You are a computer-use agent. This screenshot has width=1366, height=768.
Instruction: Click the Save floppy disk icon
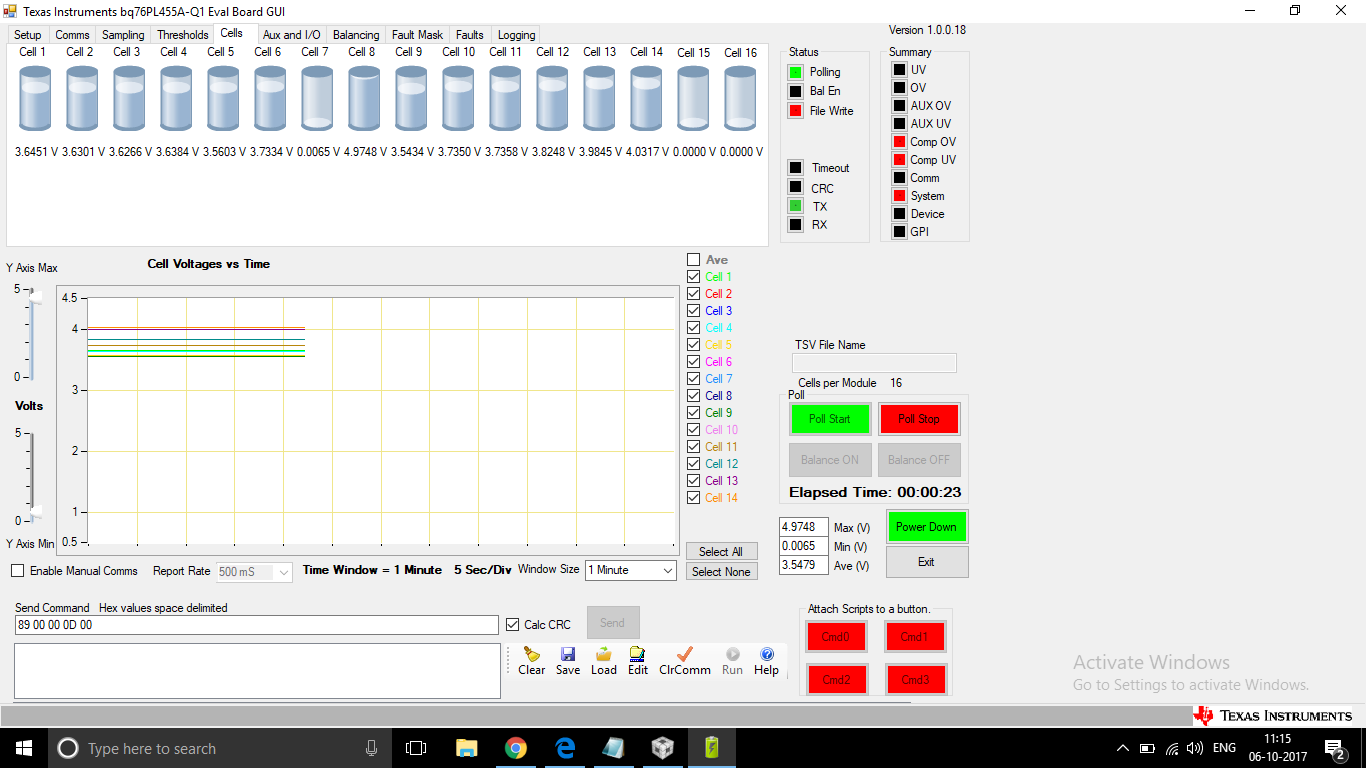coord(568,654)
